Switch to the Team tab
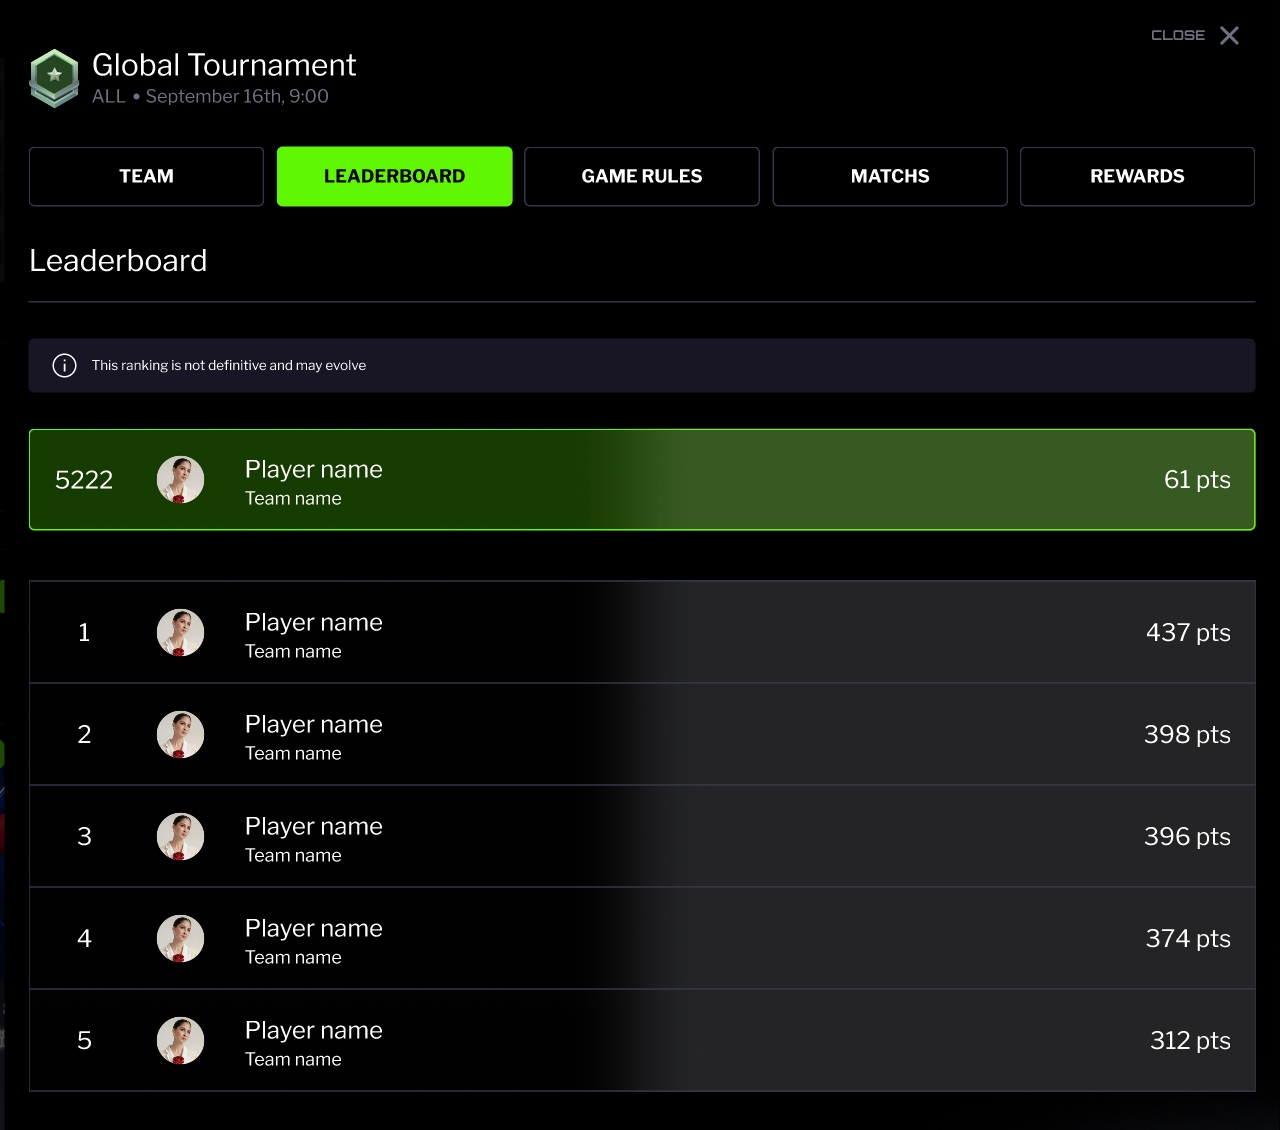Image resolution: width=1280 pixels, height=1130 pixels. point(146,177)
